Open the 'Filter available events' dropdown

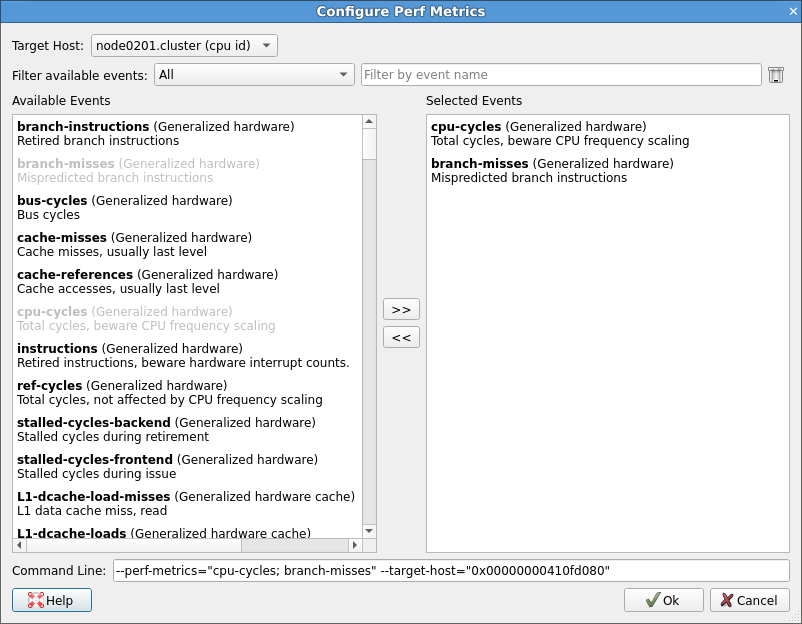click(254, 74)
